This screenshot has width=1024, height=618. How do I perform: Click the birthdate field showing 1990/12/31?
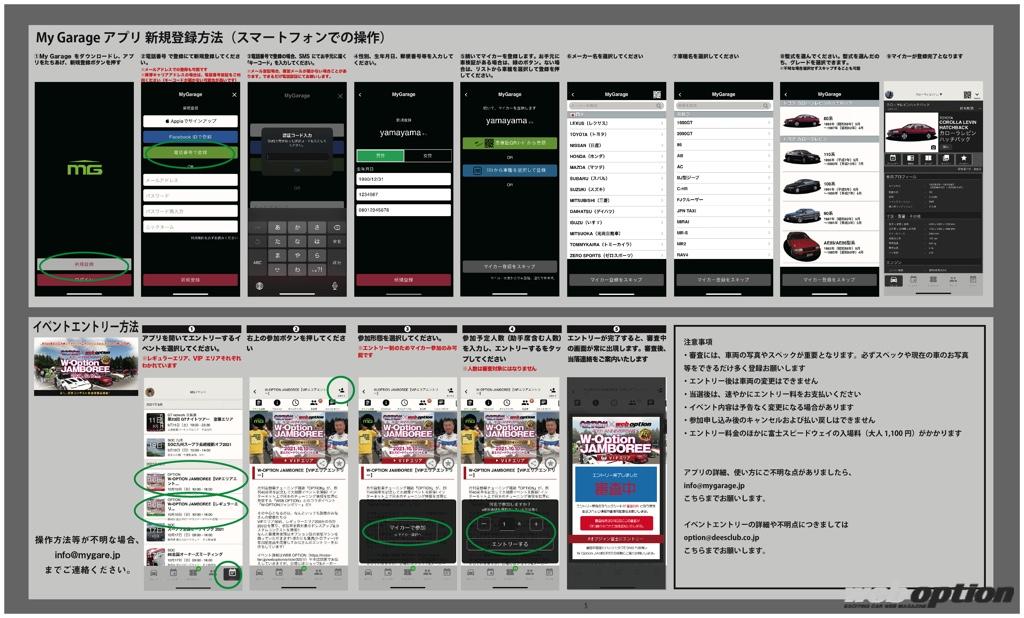404,181
